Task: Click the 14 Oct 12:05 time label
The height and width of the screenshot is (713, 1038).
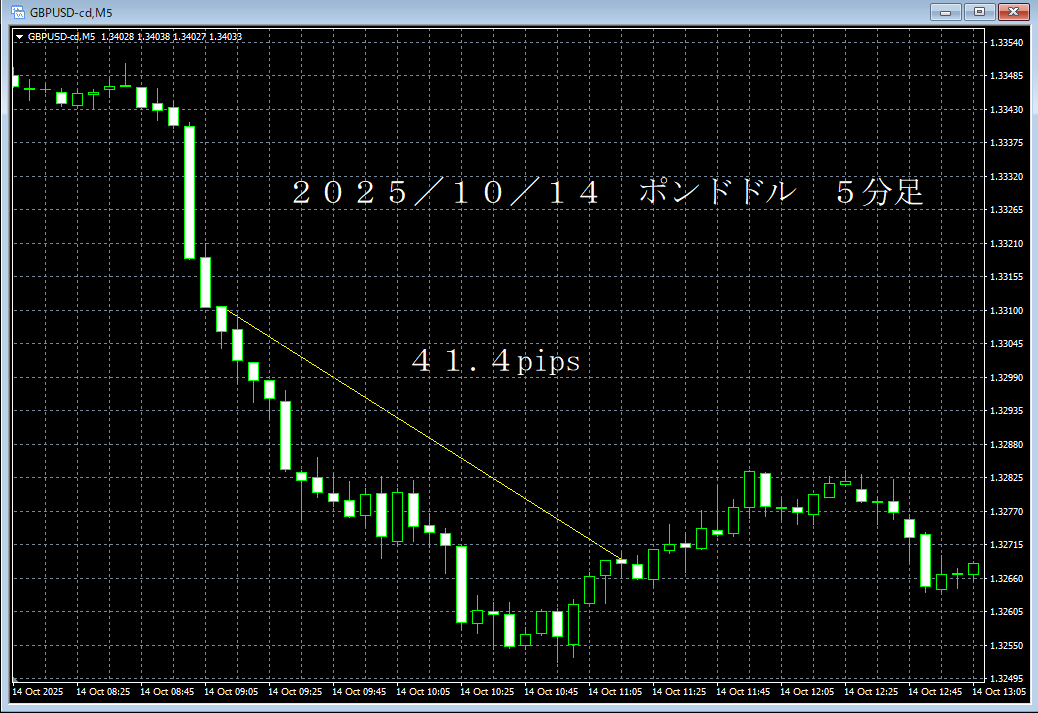Action: [807, 691]
